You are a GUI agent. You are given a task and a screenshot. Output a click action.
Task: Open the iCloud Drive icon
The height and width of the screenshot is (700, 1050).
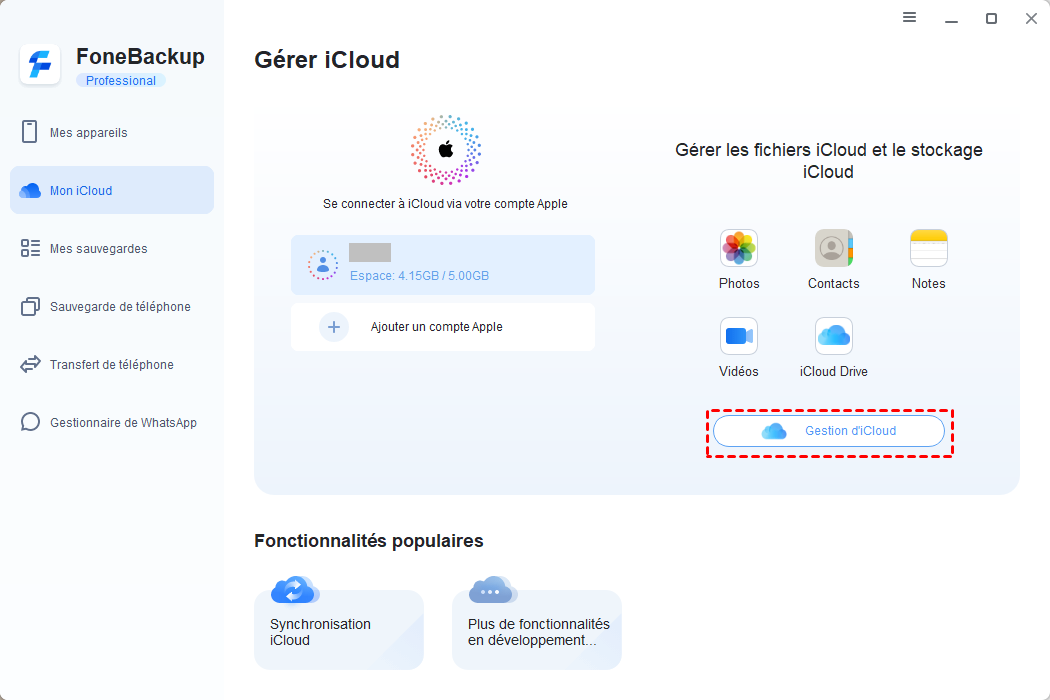pyautogui.click(x=833, y=336)
